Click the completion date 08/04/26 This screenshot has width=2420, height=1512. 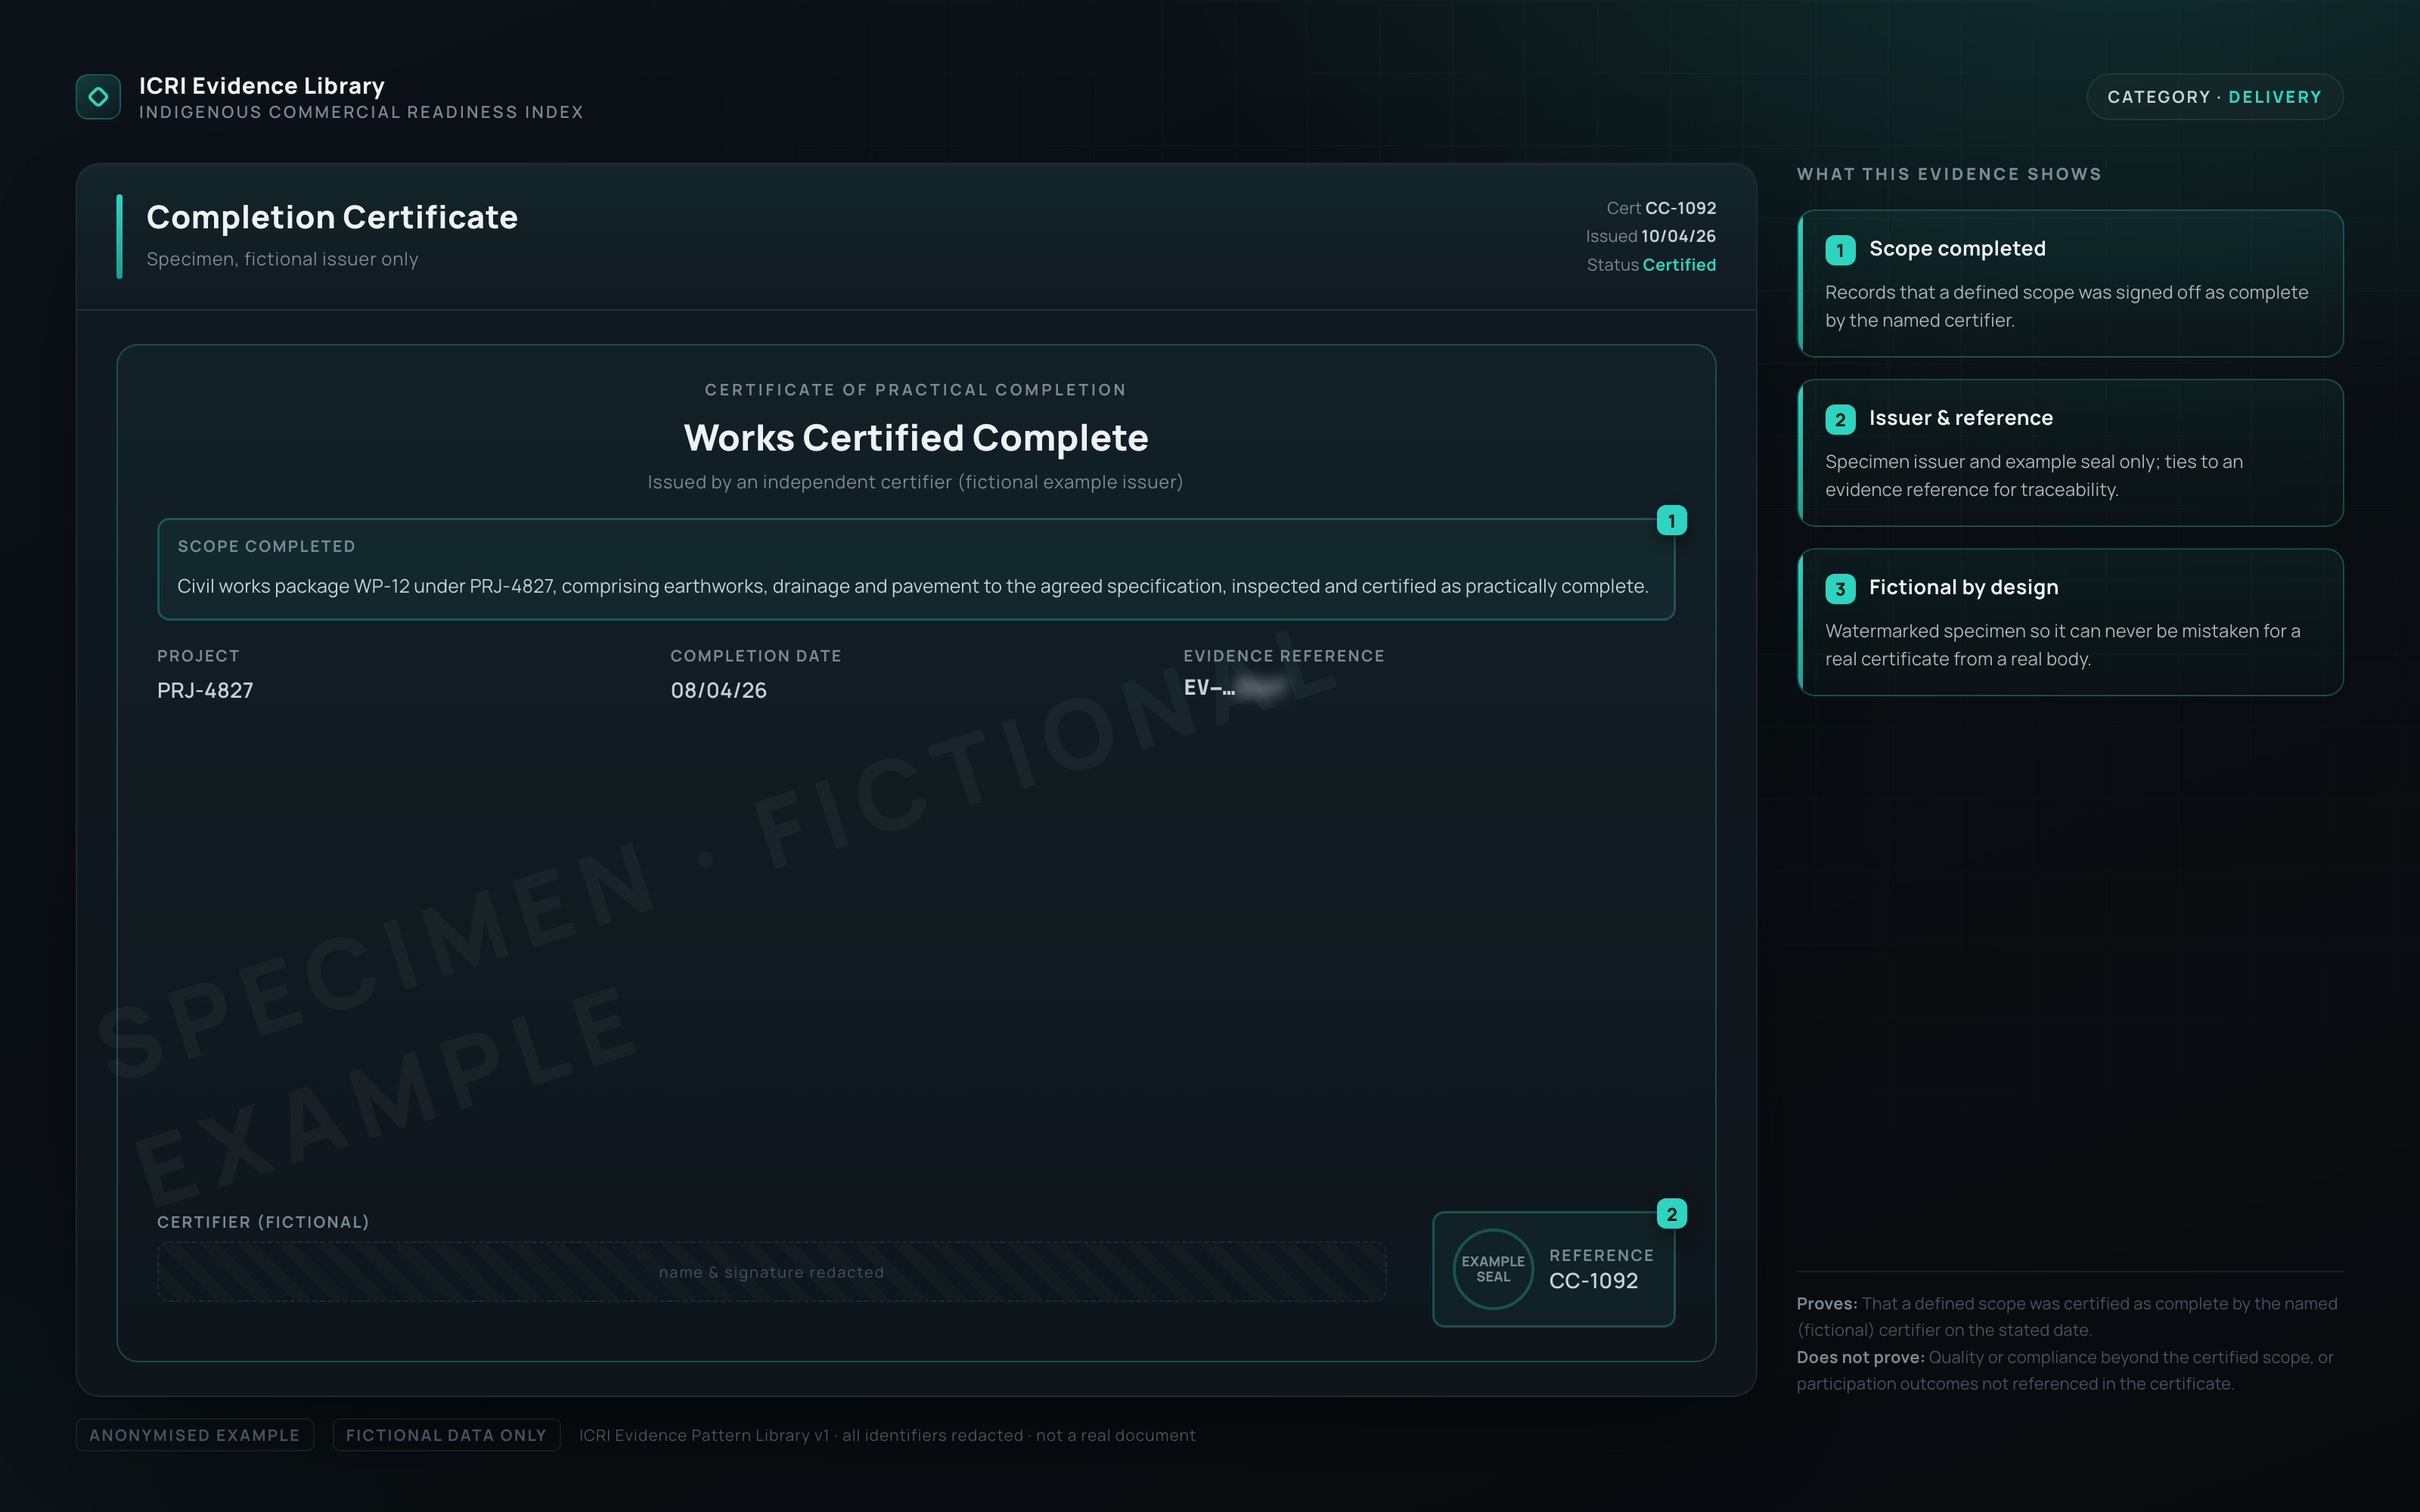[718, 690]
